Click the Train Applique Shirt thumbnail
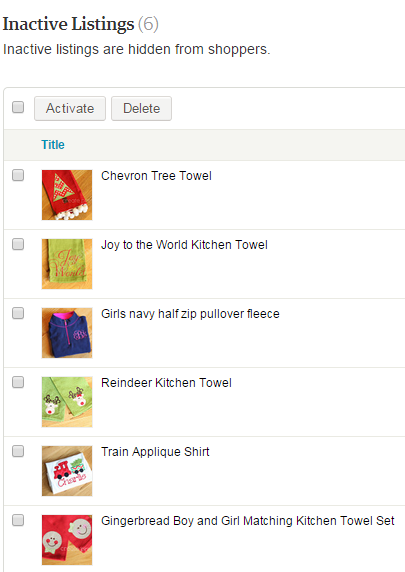 pyautogui.click(x=67, y=471)
